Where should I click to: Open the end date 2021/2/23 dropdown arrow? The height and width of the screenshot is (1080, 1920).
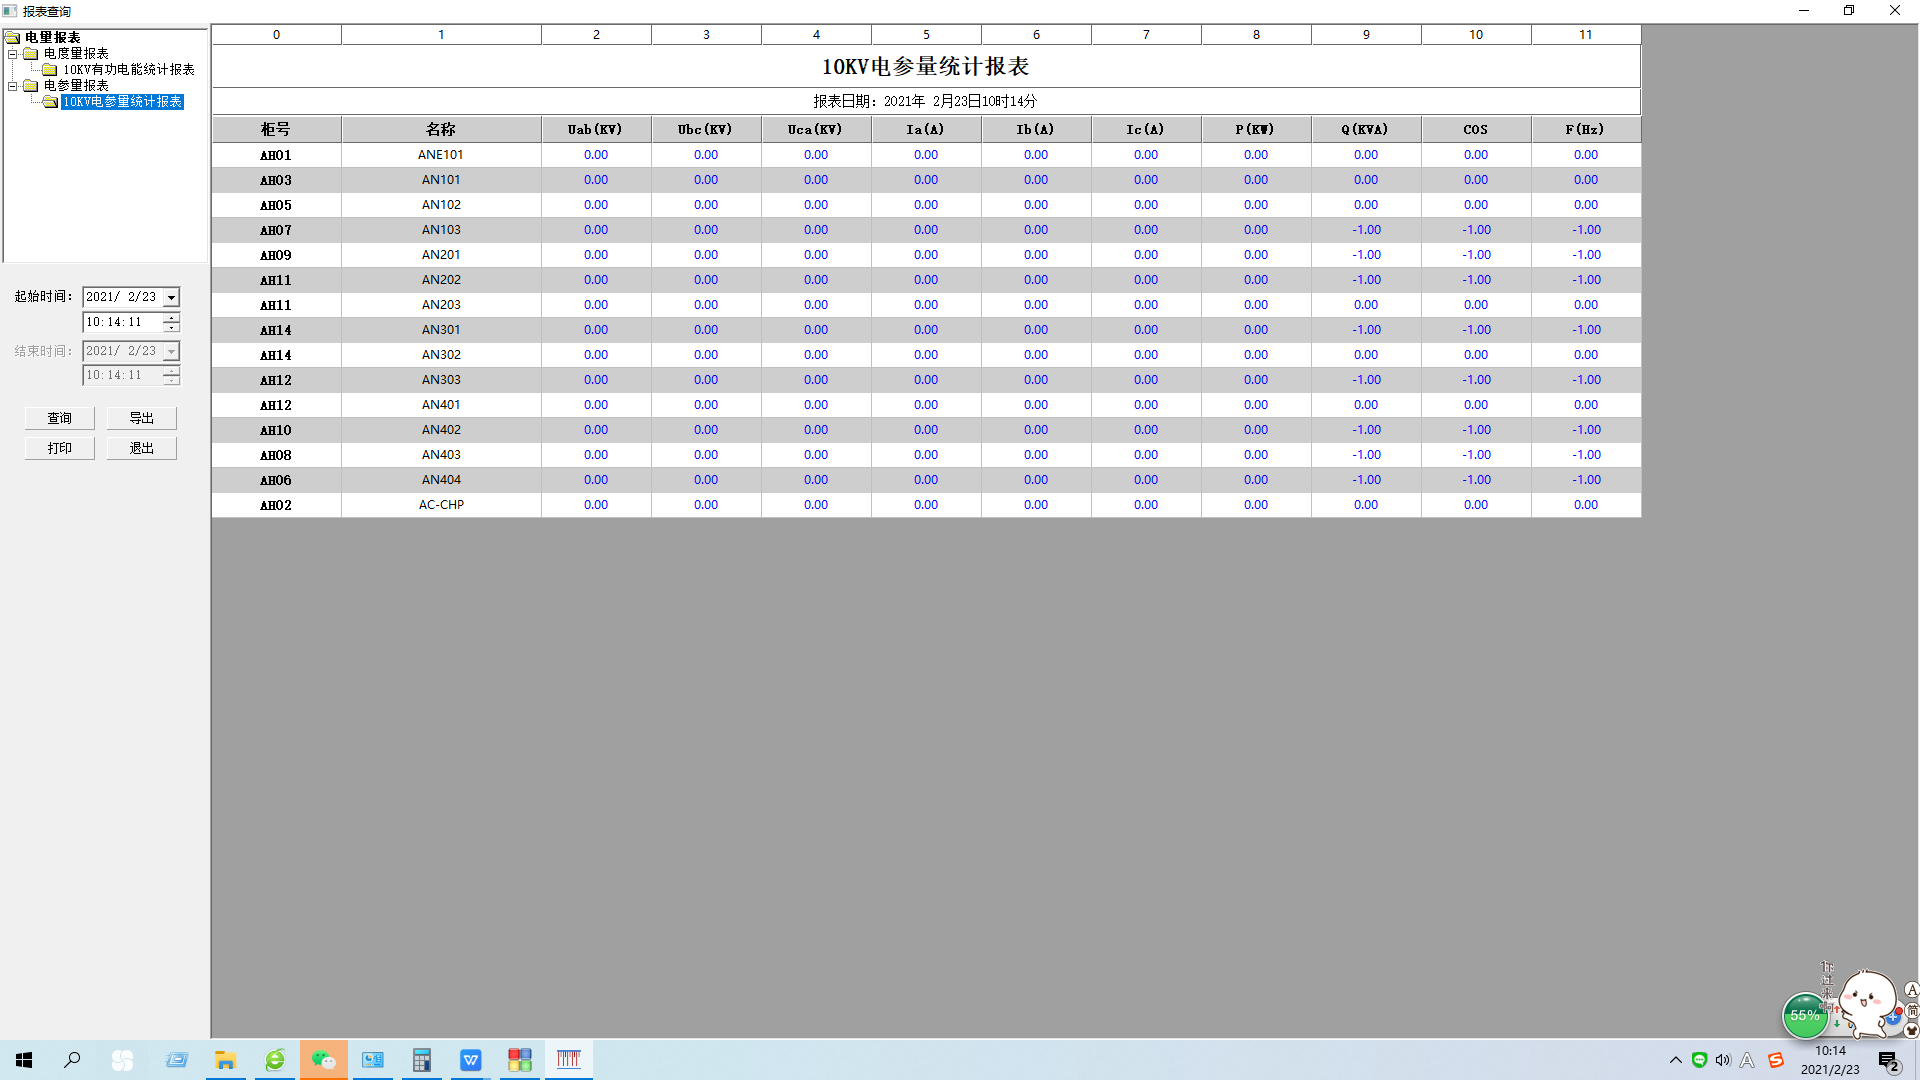pos(171,352)
